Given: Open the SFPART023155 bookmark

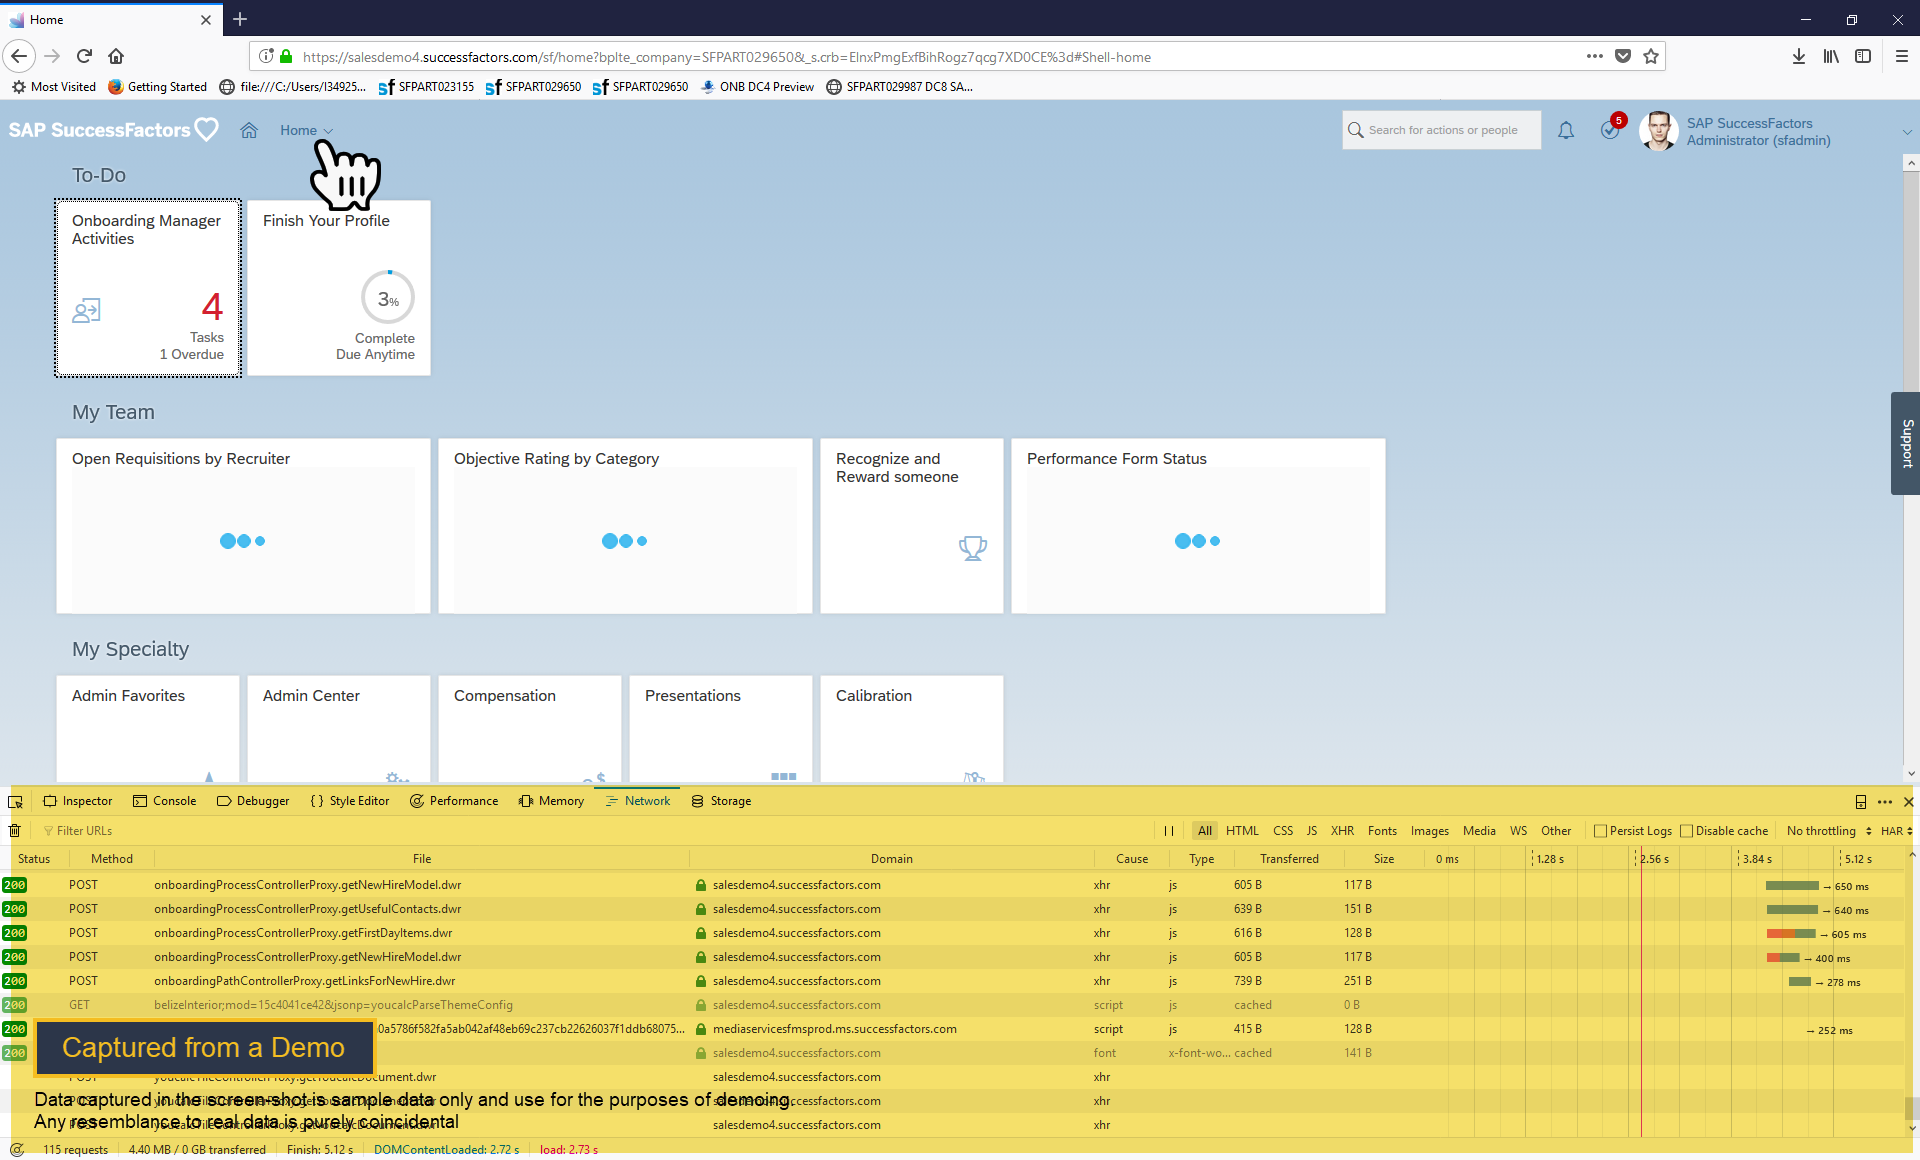Looking at the screenshot, I should (x=426, y=87).
